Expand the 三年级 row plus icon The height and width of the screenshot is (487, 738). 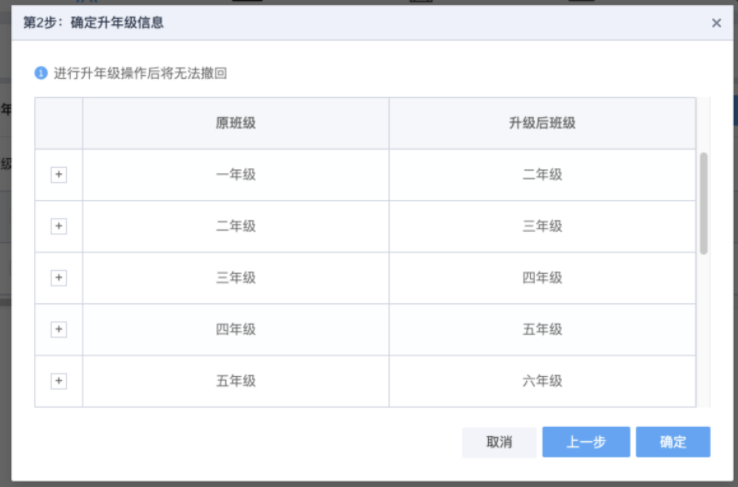(x=58, y=278)
